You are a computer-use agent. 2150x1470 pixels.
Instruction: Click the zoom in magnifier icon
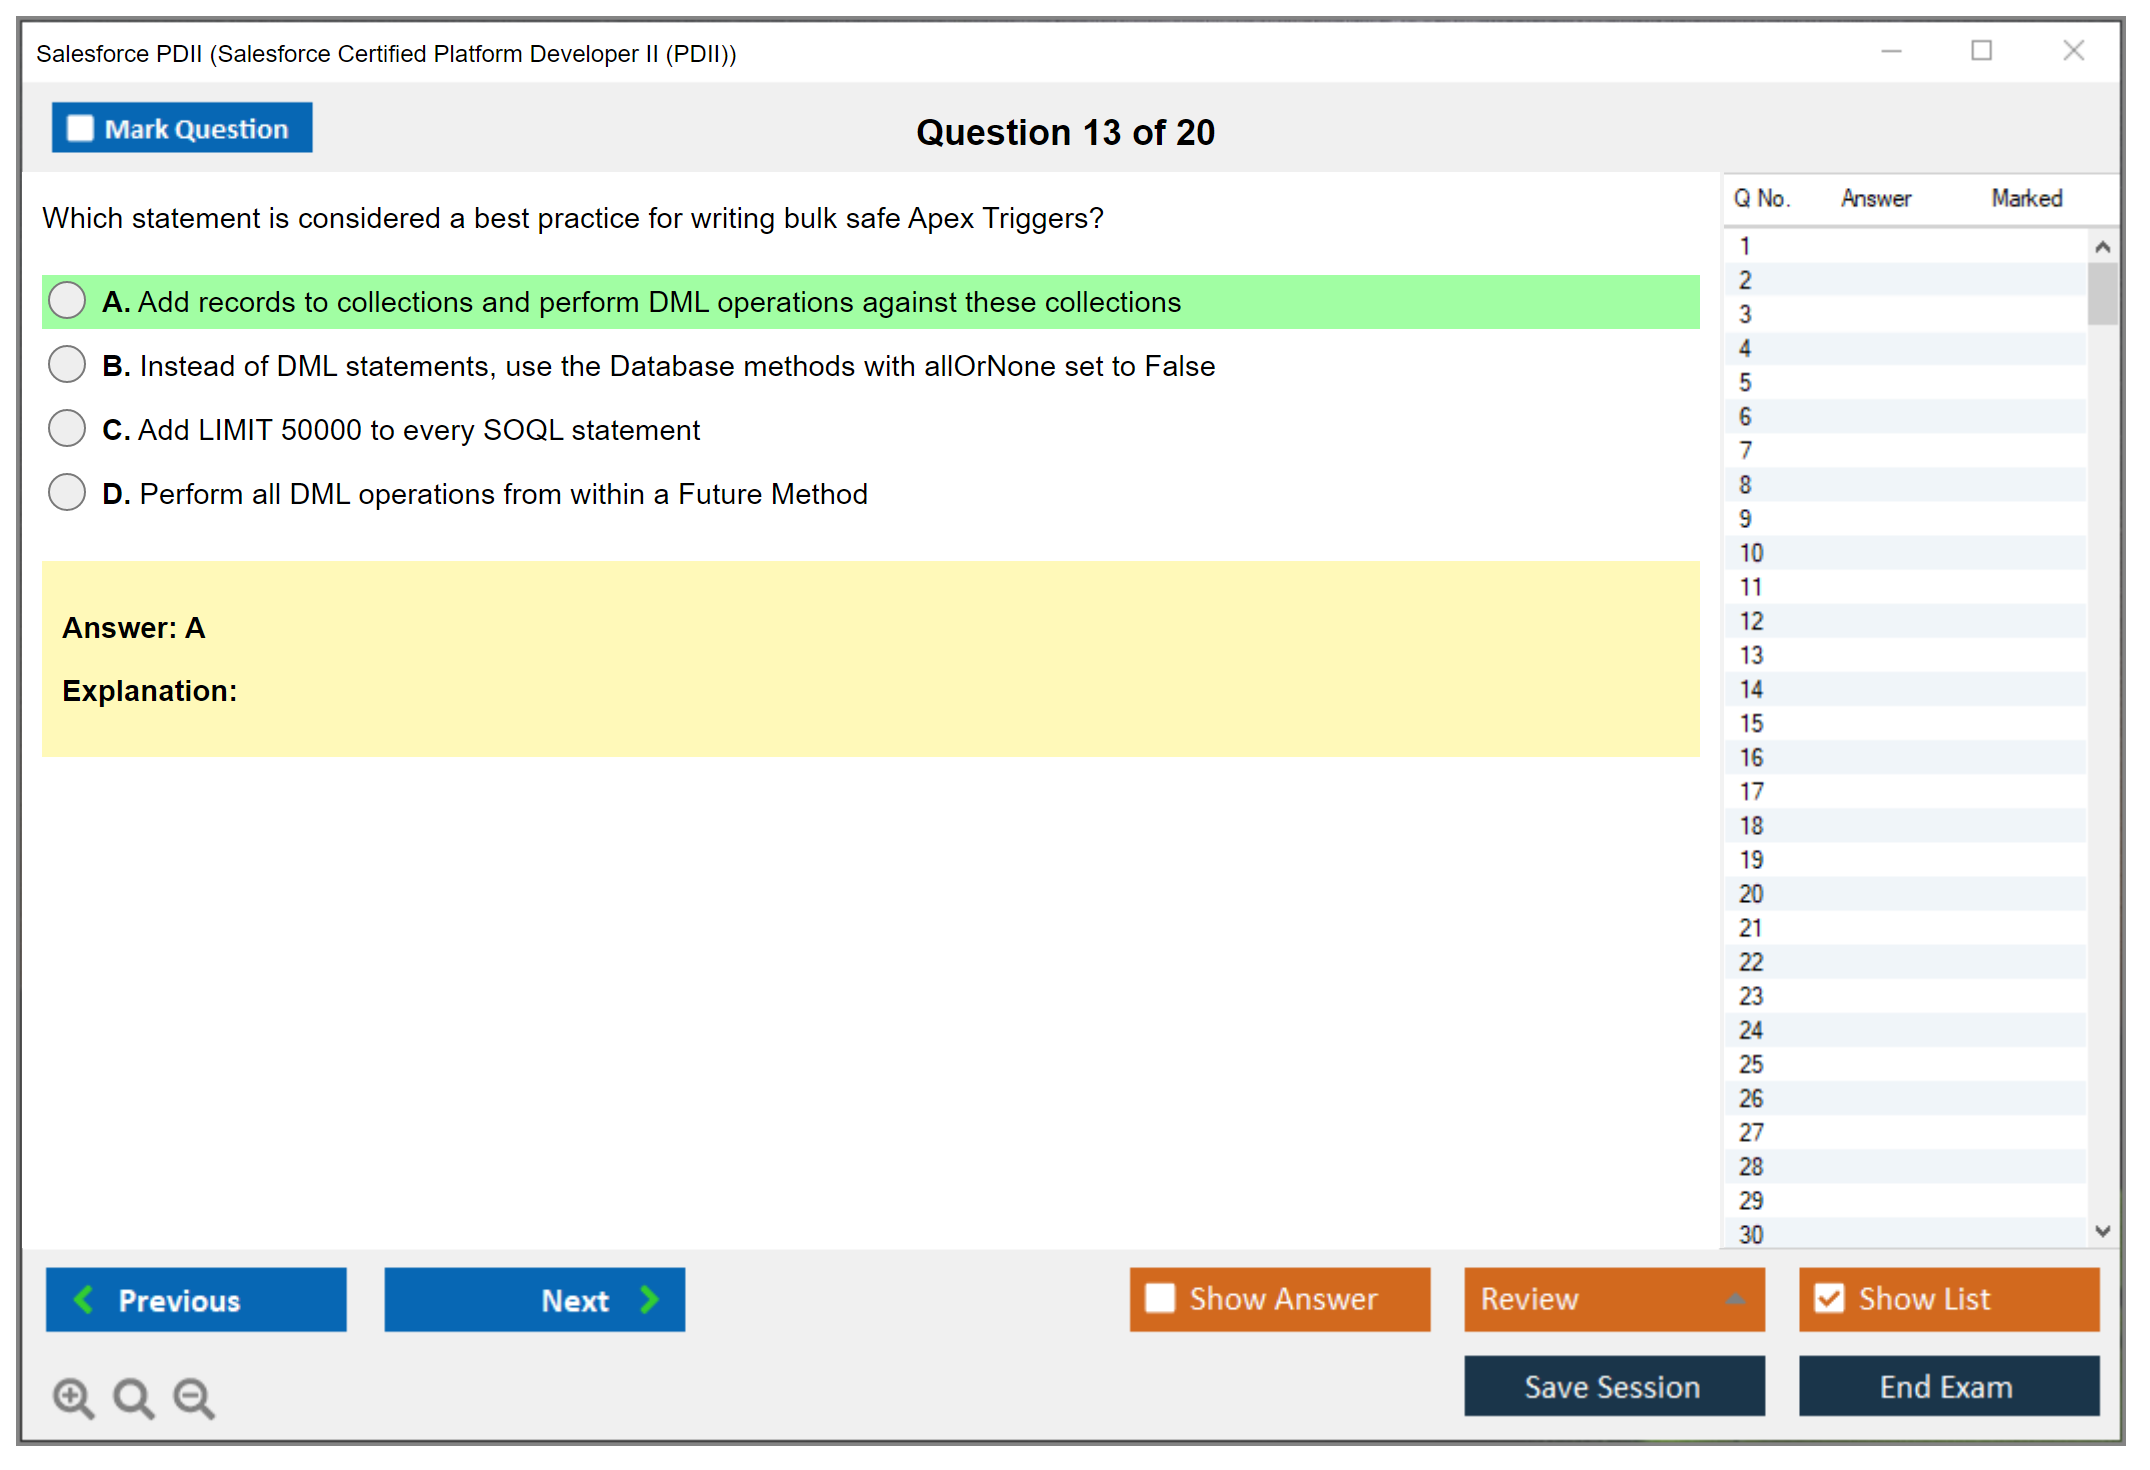point(73,1397)
